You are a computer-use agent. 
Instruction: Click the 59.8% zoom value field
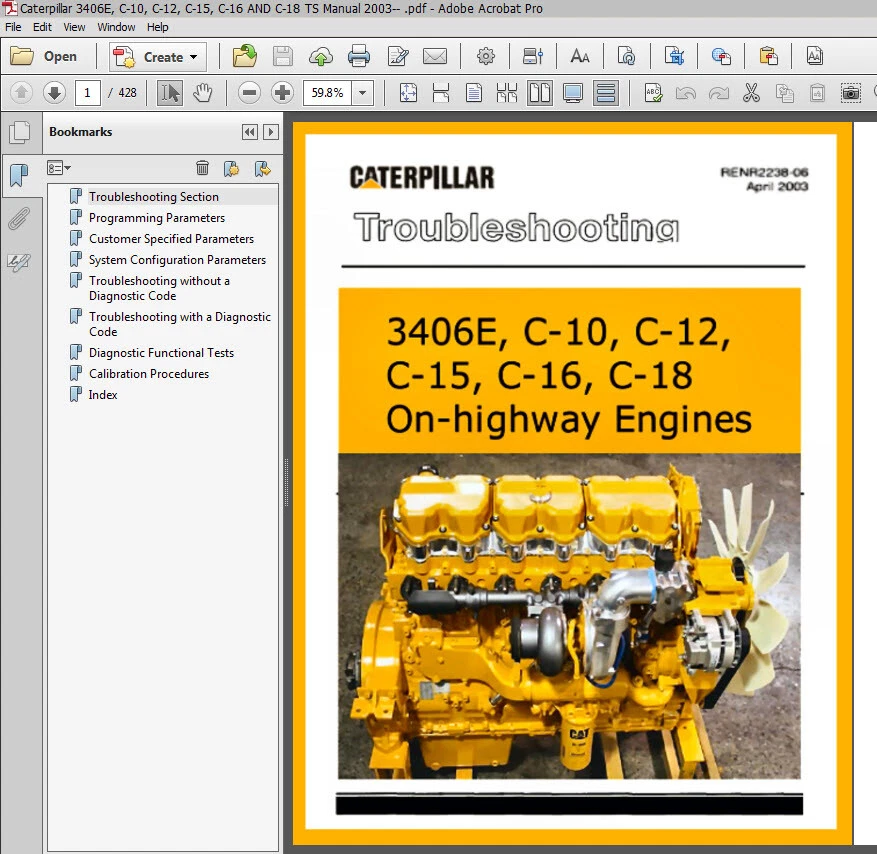click(x=327, y=93)
